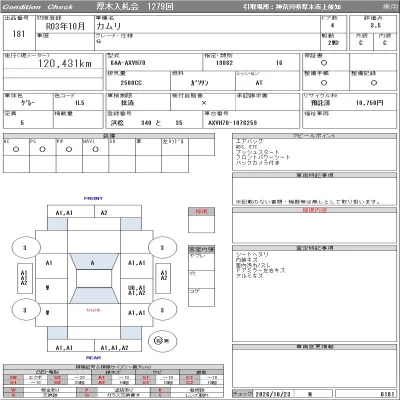Screen dimensions: 400x400
Task: Select windshield damage mark 'A'
Action: point(92,263)
